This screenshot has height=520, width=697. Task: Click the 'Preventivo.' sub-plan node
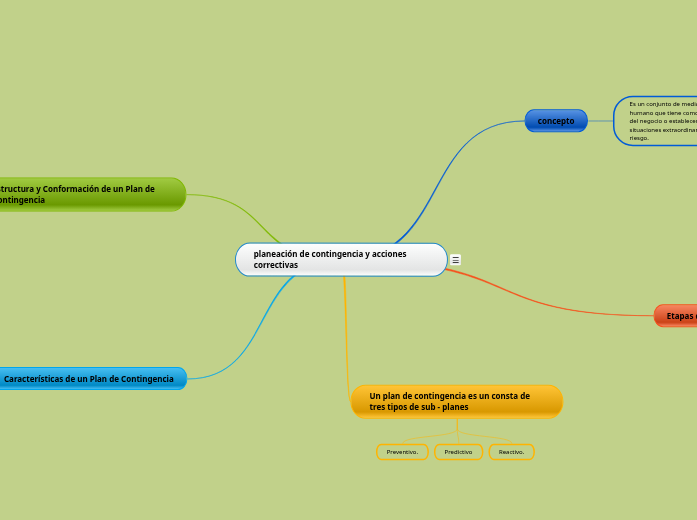click(402, 452)
